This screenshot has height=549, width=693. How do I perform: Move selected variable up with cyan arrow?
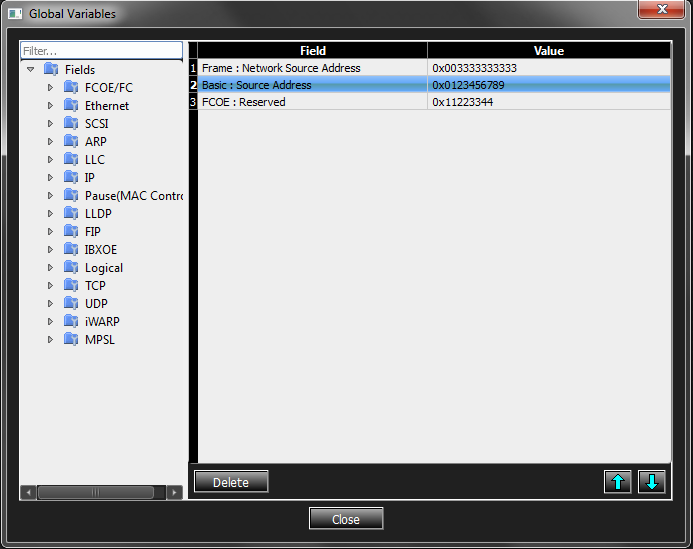[x=617, y=482]
